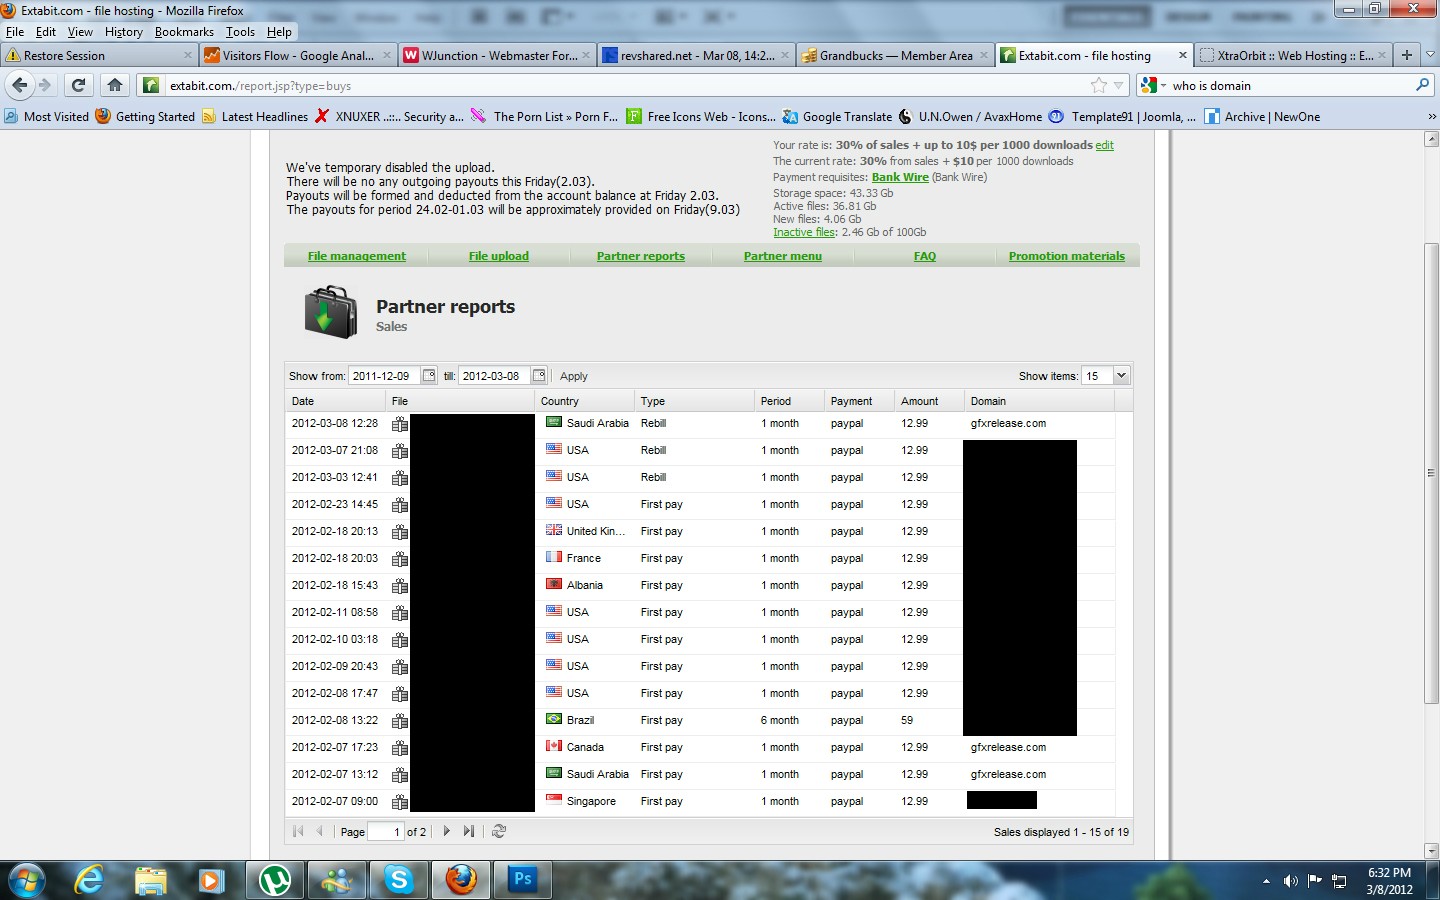The height and width of the screenshot is (900, 1440).
Task: Expand the Show items dropdown
Action: pyautogui.click(x=1121, y=376)
